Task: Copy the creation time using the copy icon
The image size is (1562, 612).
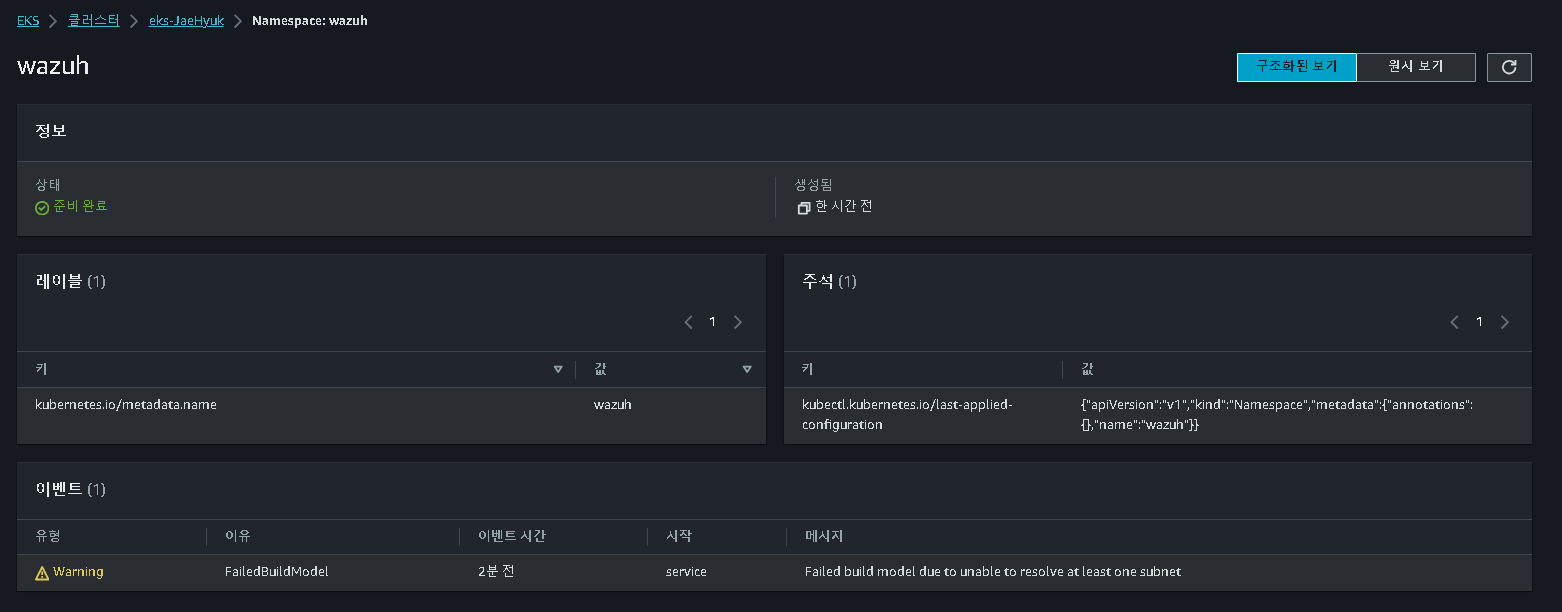Action: point(803,208)
